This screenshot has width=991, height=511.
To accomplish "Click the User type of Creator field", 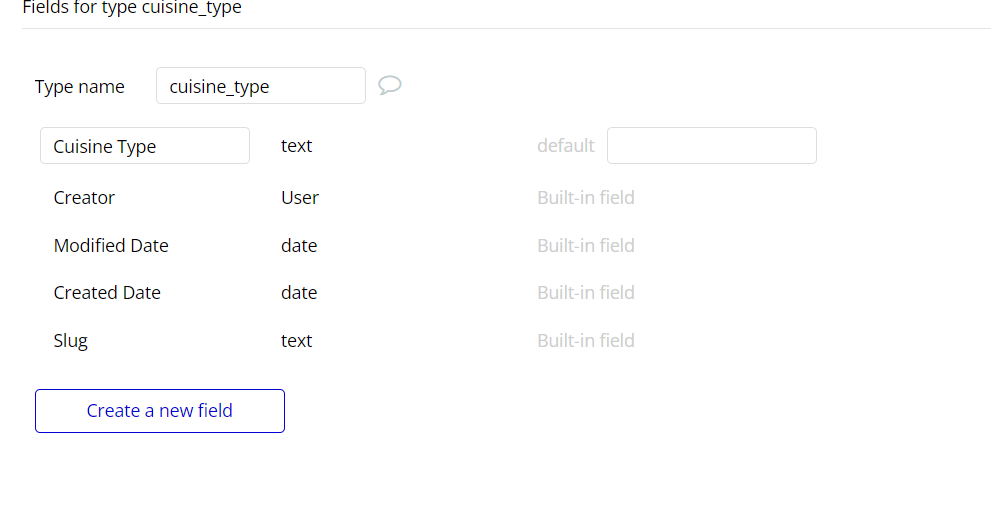I will [x=300, y=198].
